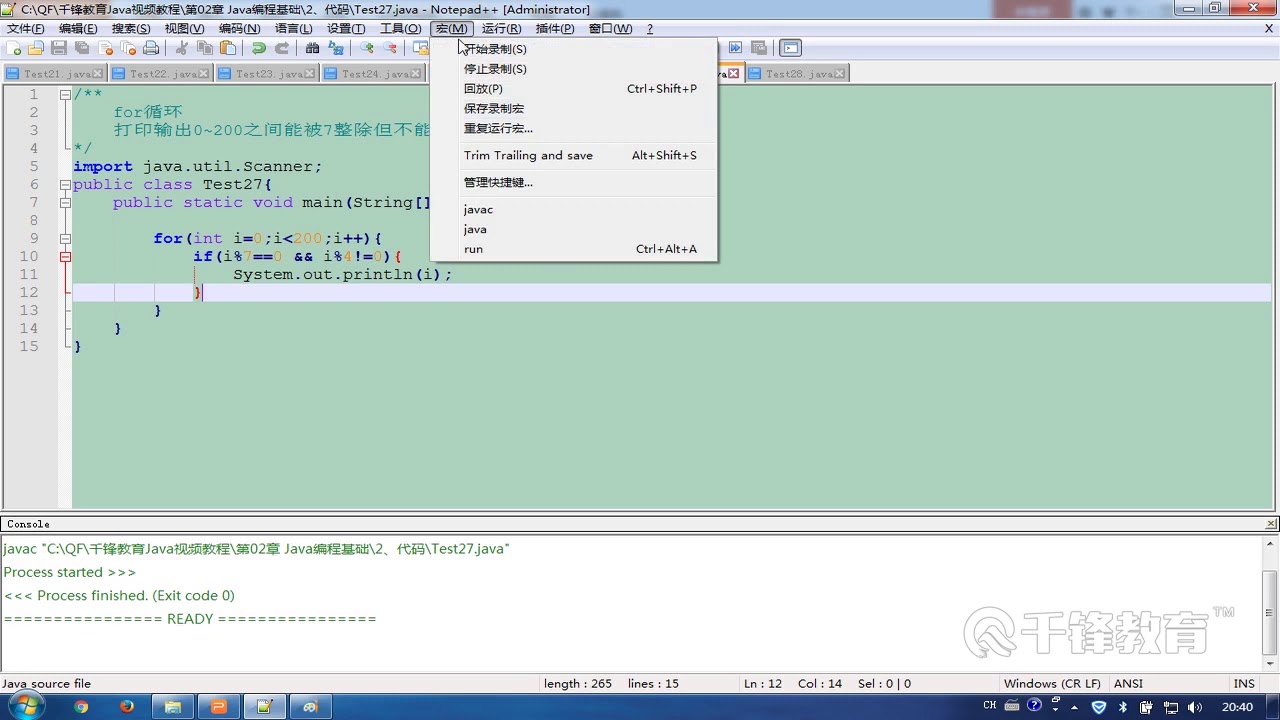Click the Close document toolbar icon

[x=105, y=48]
